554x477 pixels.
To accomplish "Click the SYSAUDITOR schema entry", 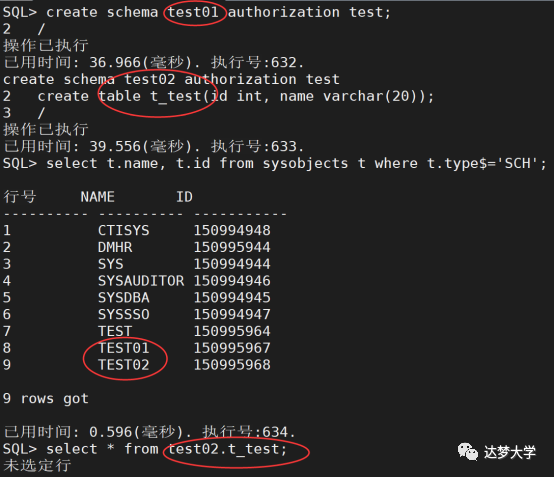I will tap(141, 281).
